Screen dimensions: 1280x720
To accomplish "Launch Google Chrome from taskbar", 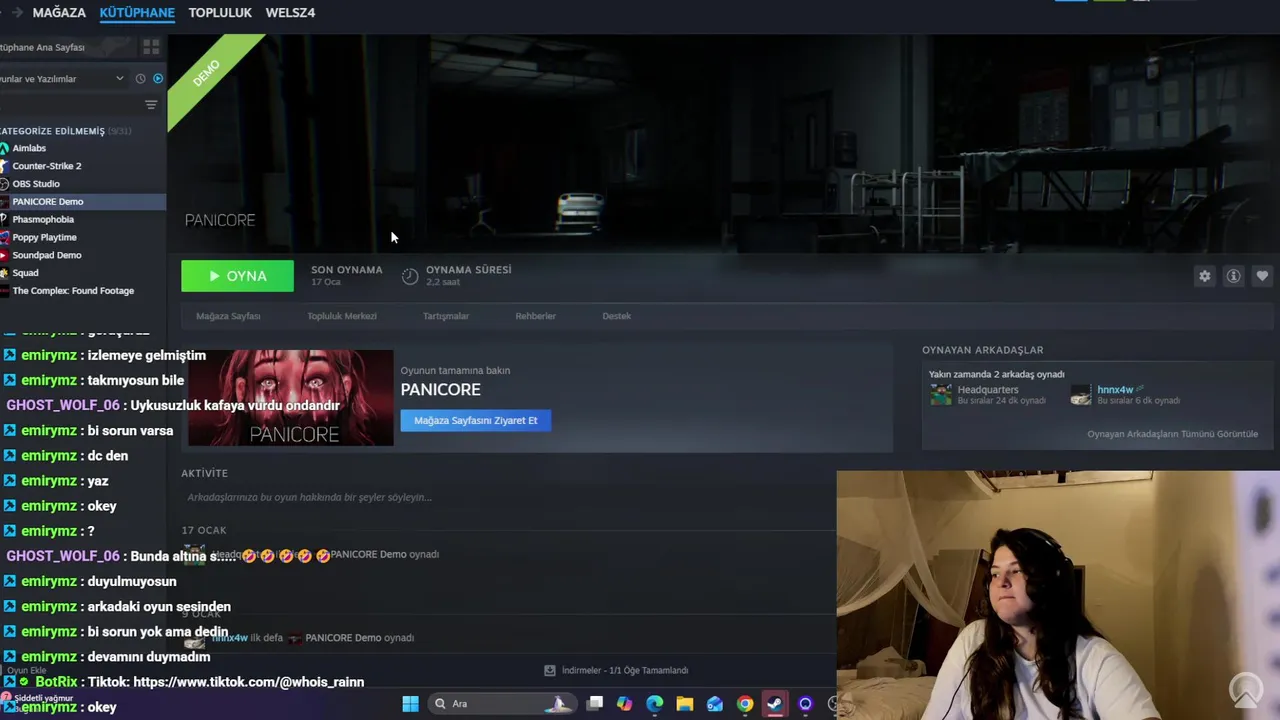I will 745,704.
